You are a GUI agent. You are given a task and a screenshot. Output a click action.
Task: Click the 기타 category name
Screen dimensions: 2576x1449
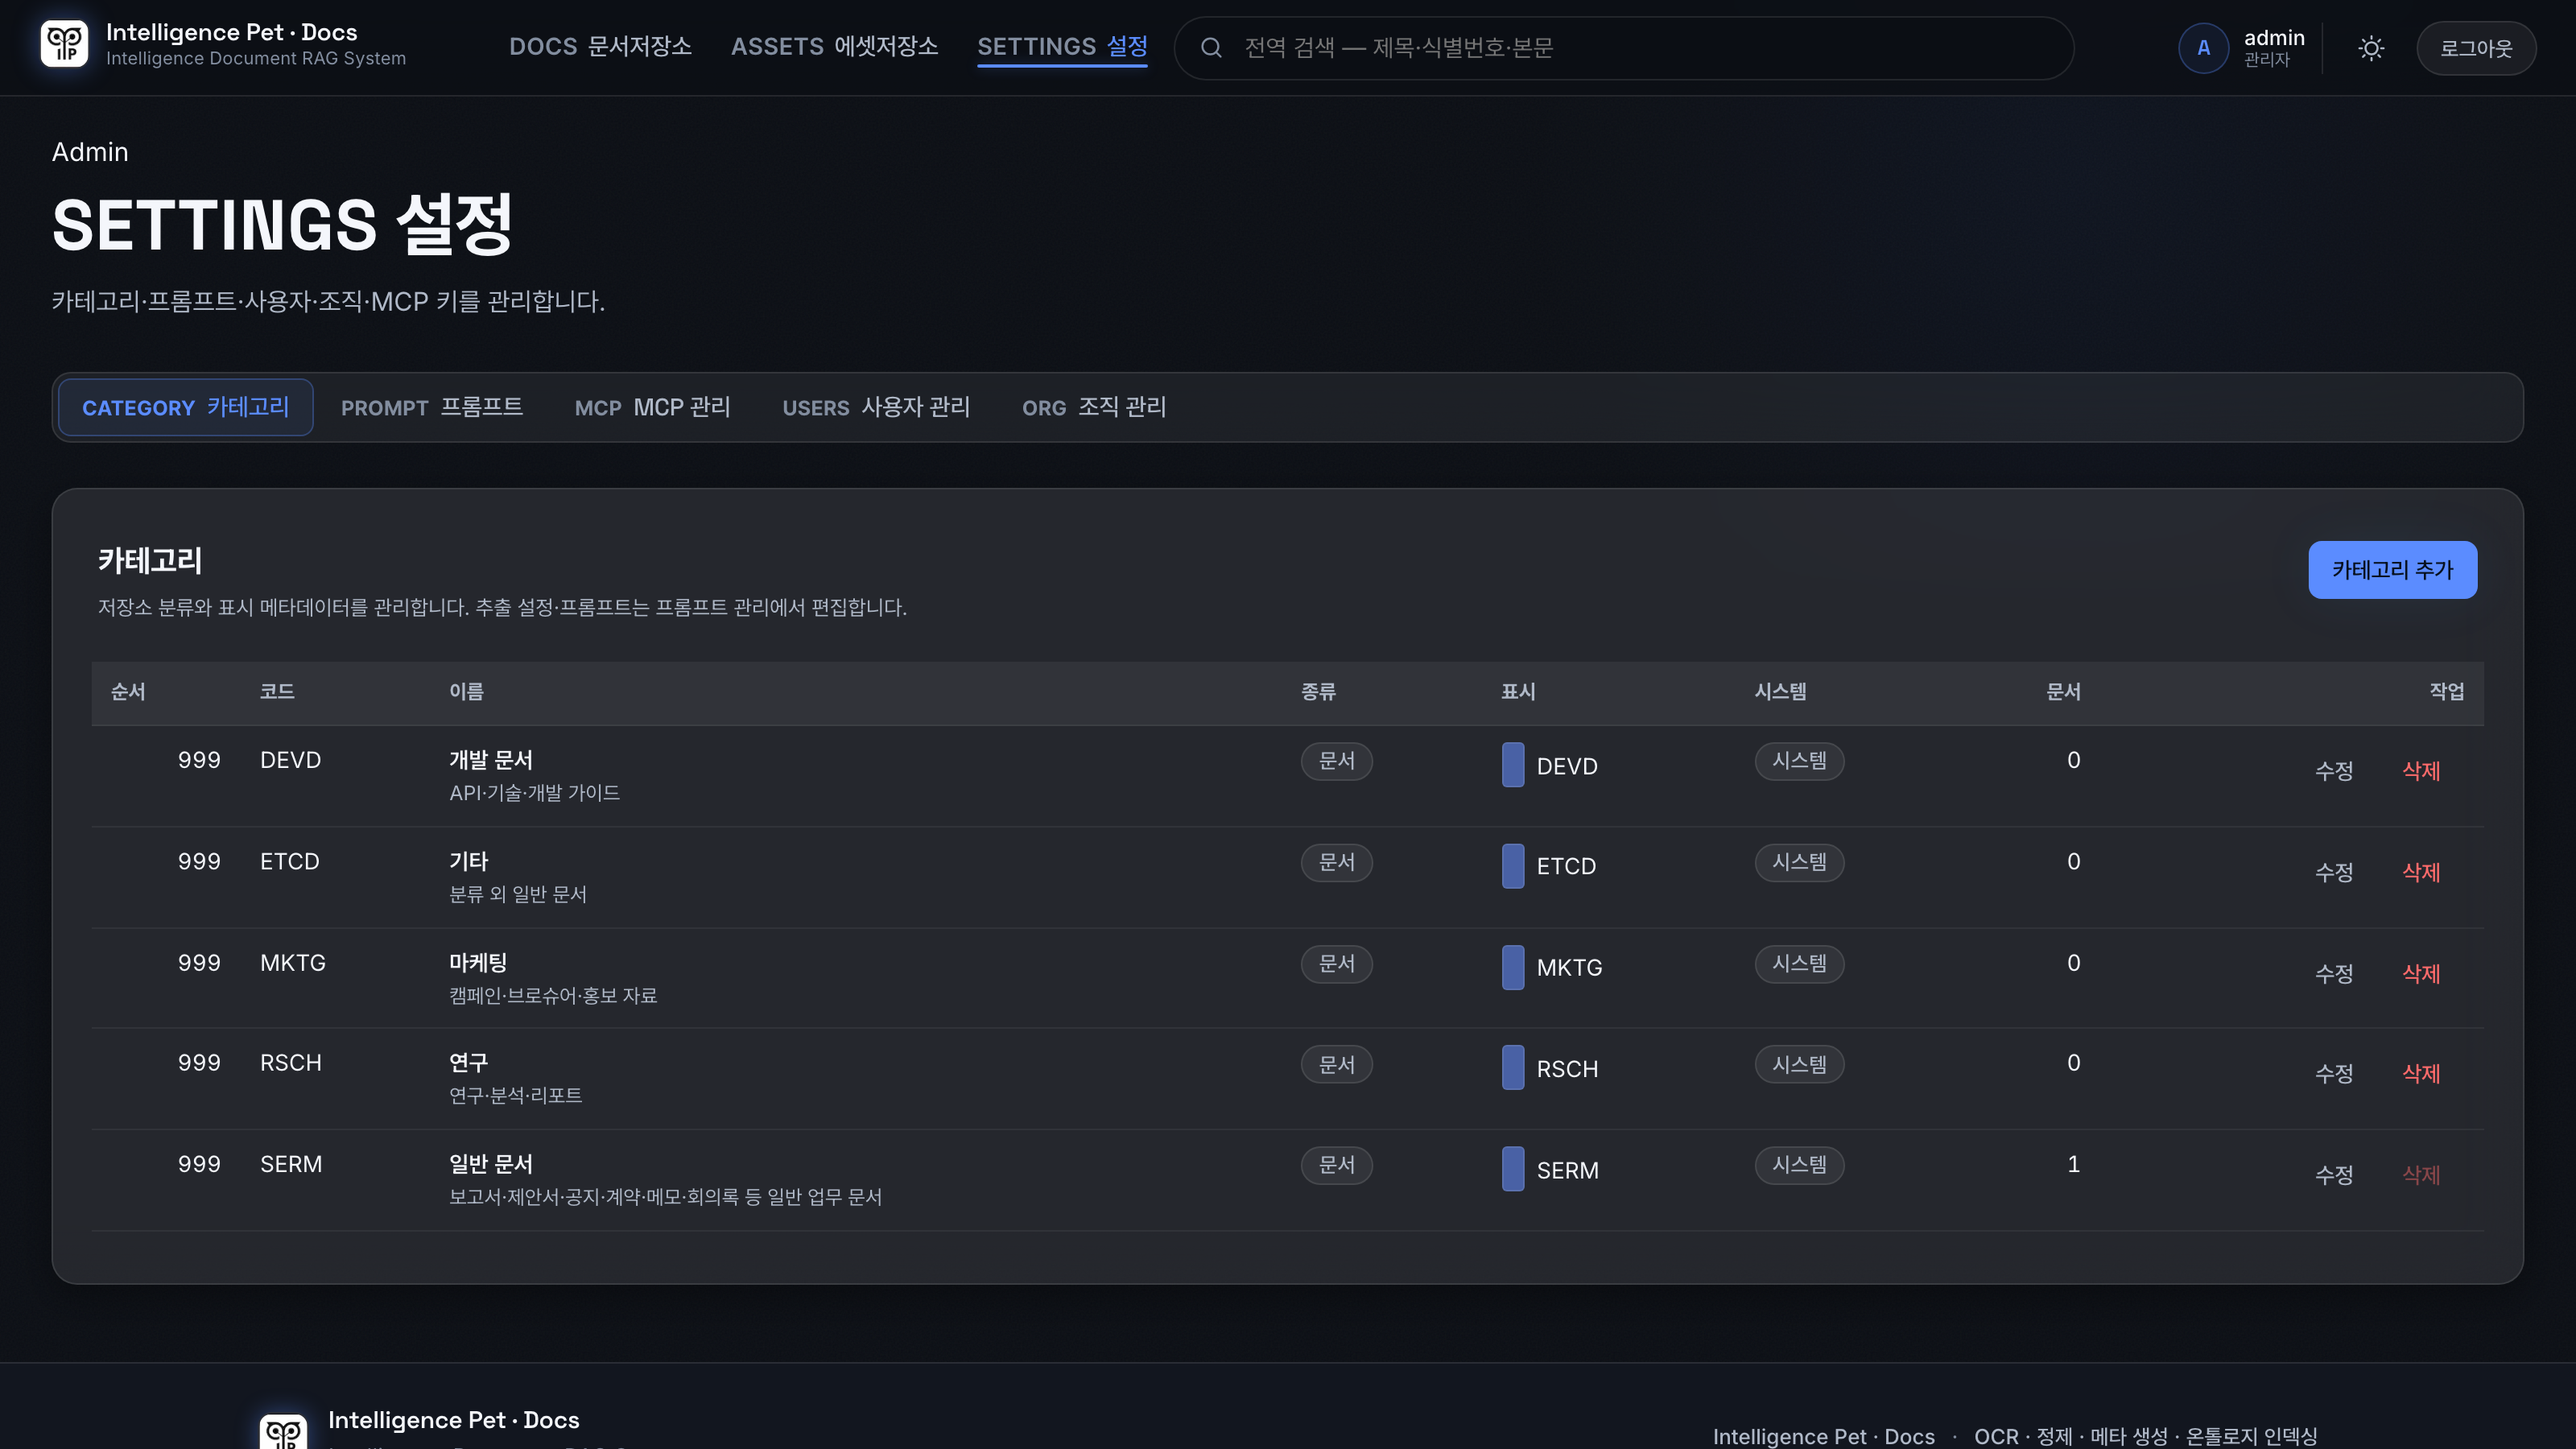[469, 861]
